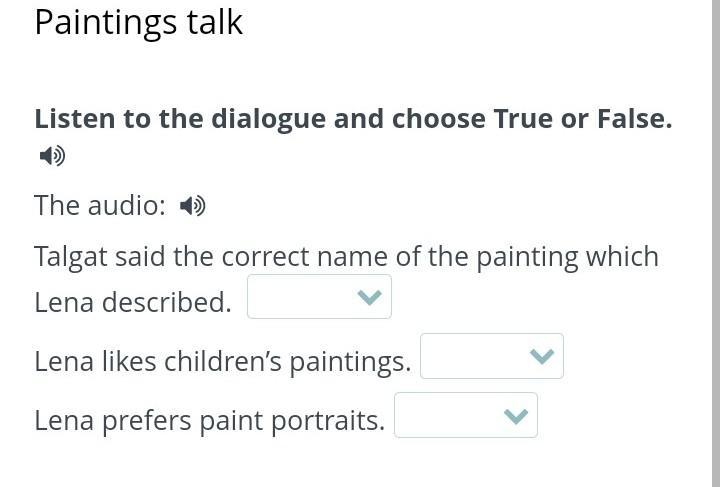The height and width of the screenshot is (487, 720).
Task: Click chevron arrow in children's paintings dropdown
Action: [541, 357]
